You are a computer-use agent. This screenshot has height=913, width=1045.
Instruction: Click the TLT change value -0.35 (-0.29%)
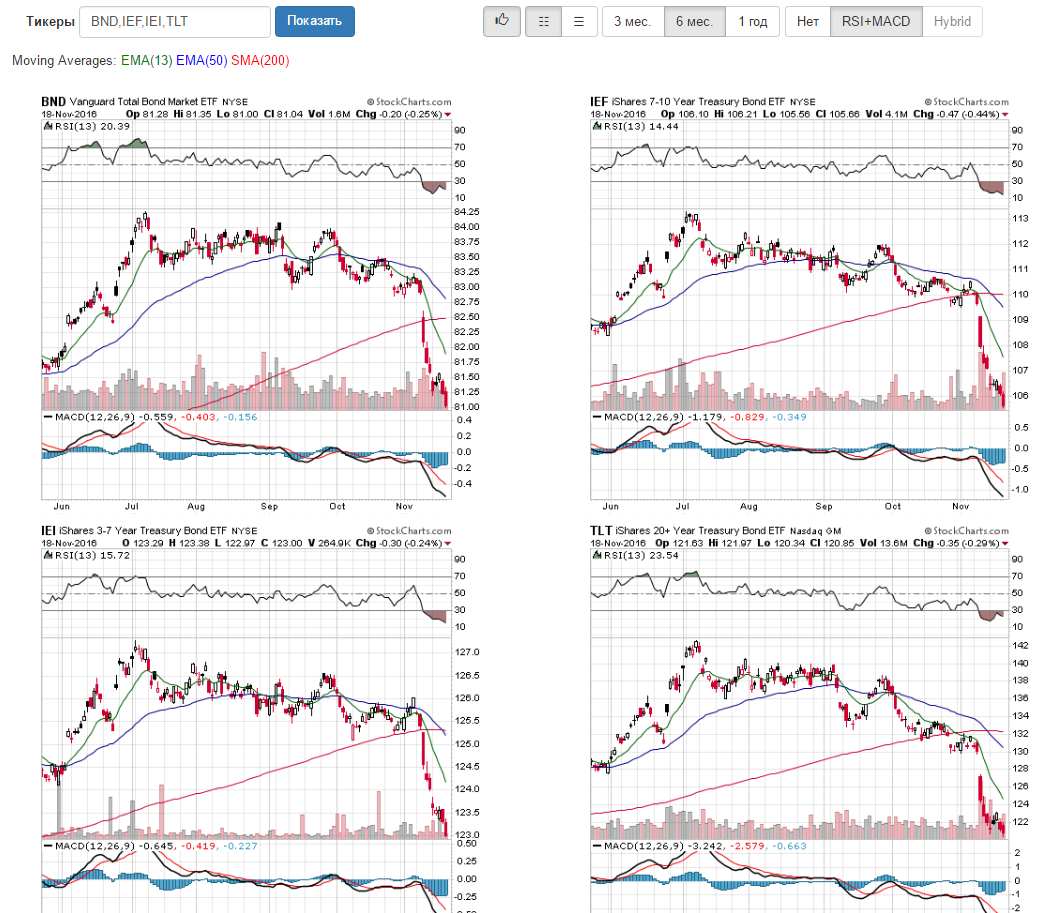967,543
